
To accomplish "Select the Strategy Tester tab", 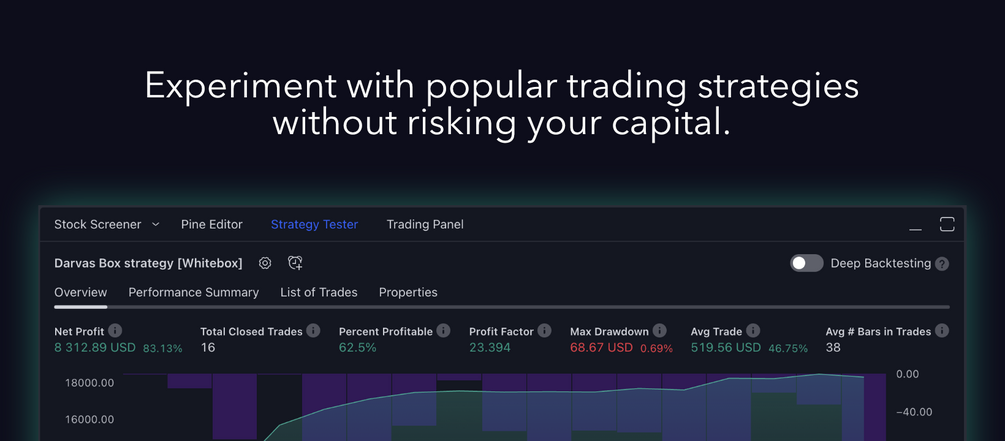I will point(314,225).
